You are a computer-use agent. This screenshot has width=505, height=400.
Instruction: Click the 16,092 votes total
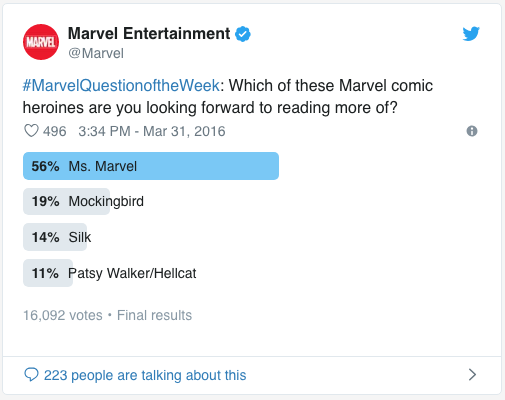63,315
